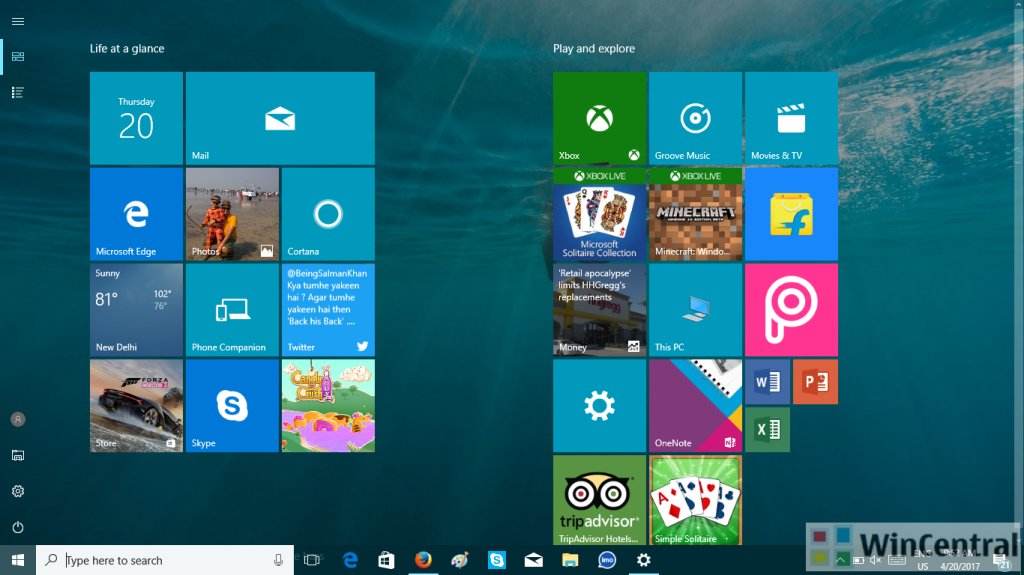Open the Mail tile
This screenshot has height=575, width=1024.
click(x=280, y=118)
